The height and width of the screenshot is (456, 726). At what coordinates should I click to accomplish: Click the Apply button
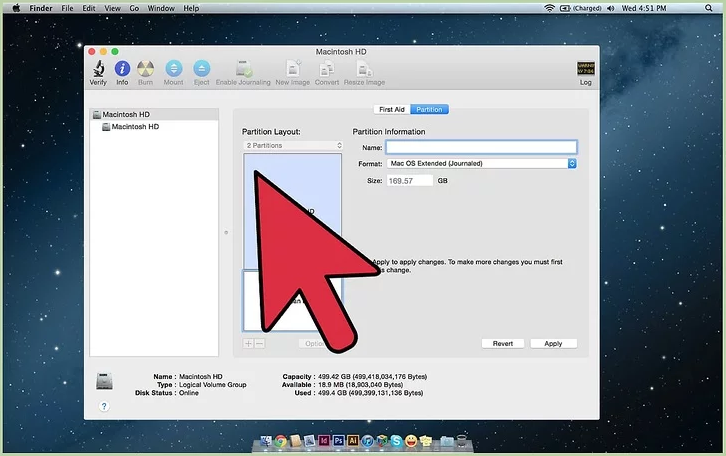(553, 344)
